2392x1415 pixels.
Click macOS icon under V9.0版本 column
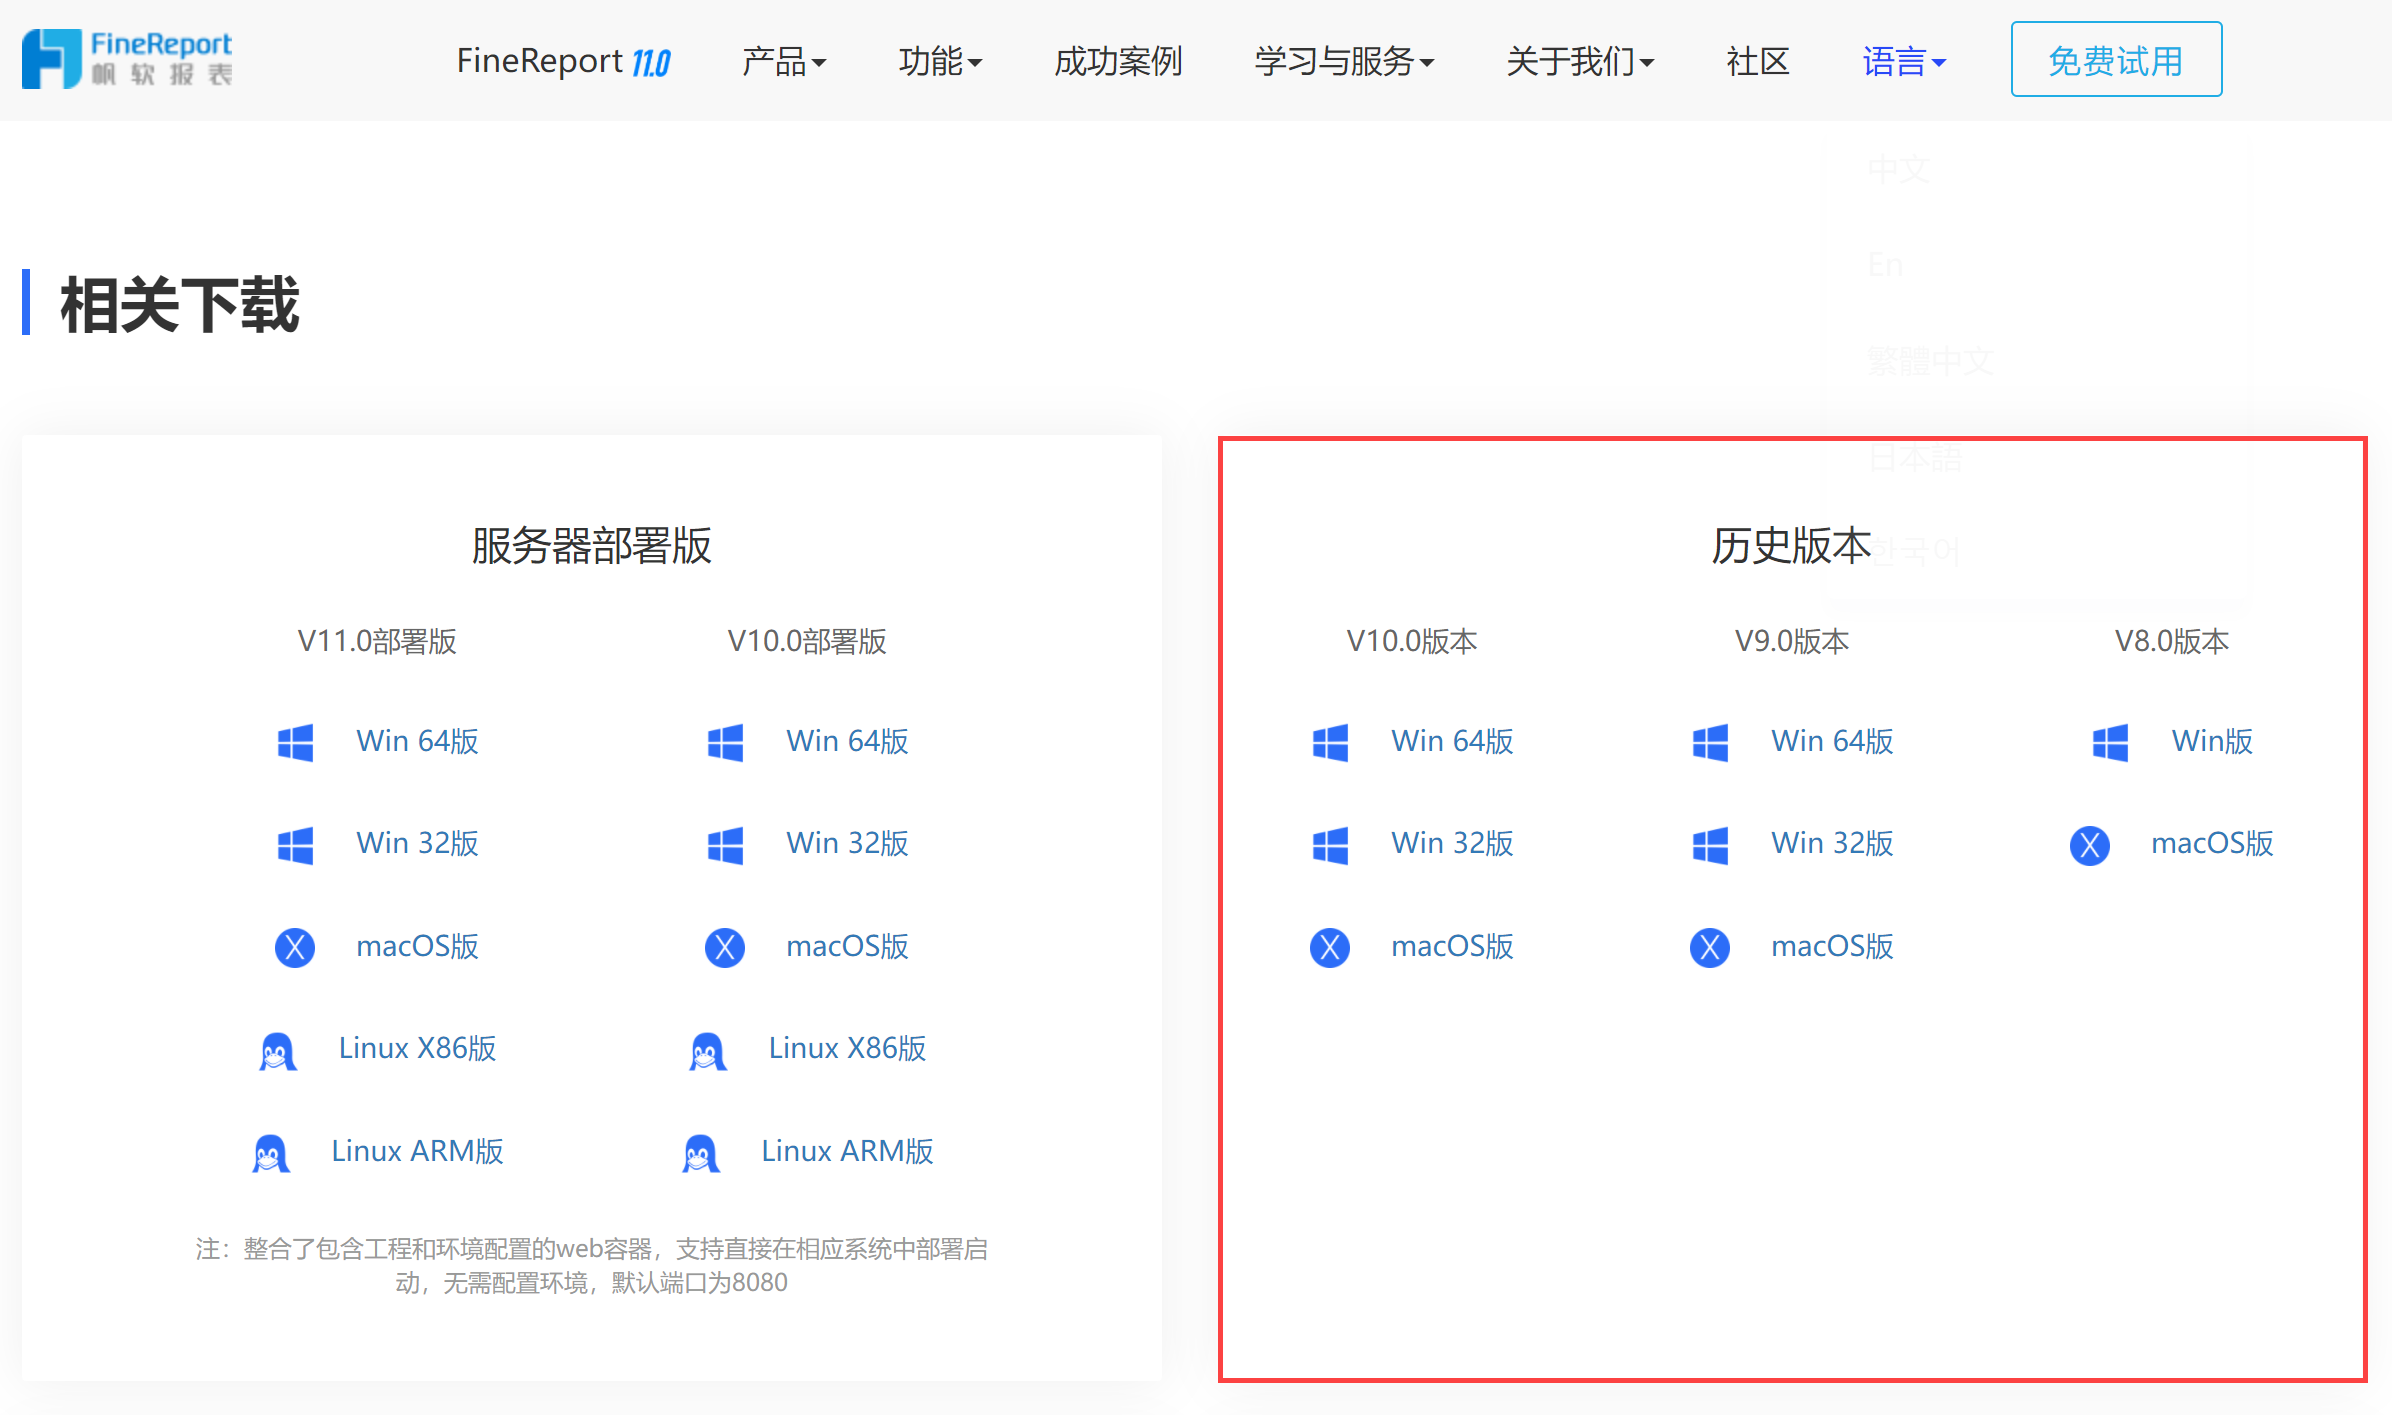(x=1710, y=947)
